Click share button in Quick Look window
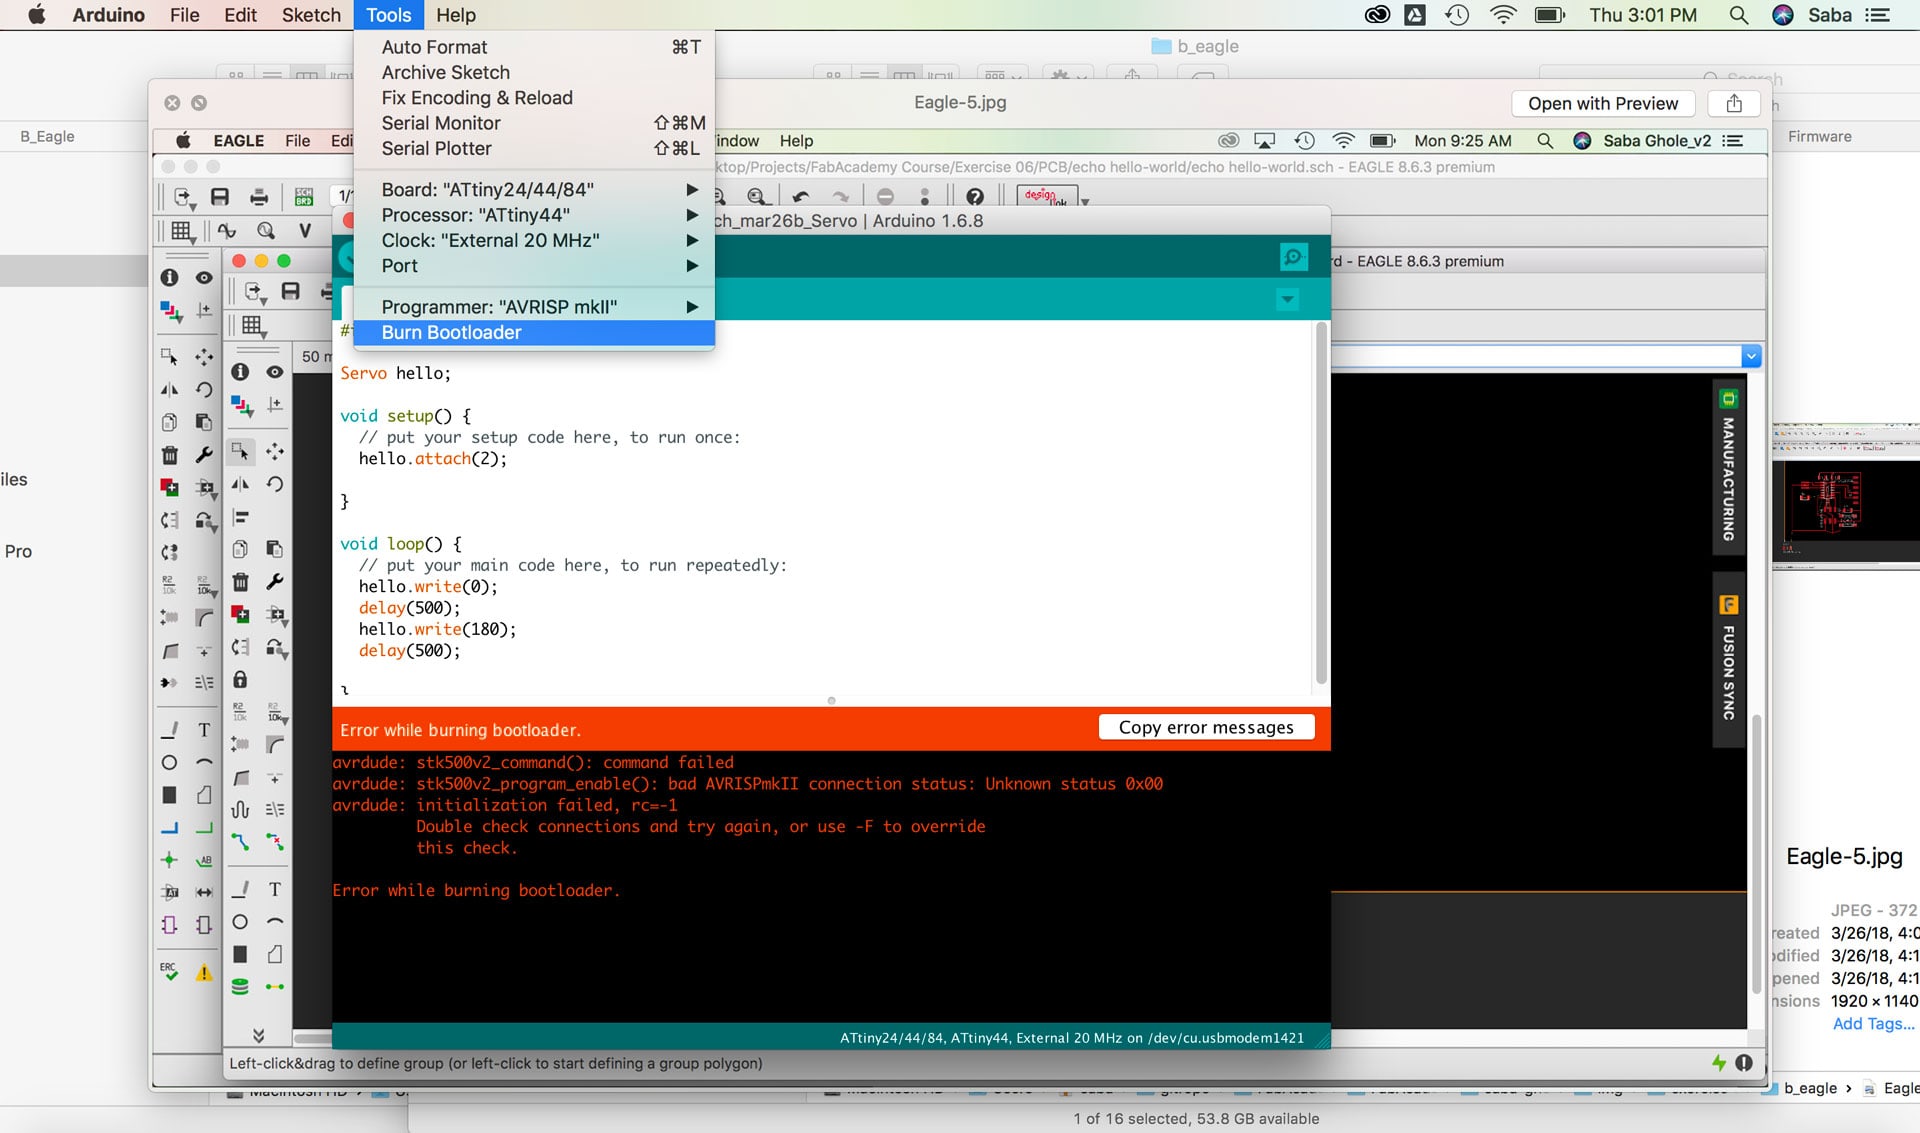The height and width of the screenshot is (1133, 1920). tap(1735, 103)
